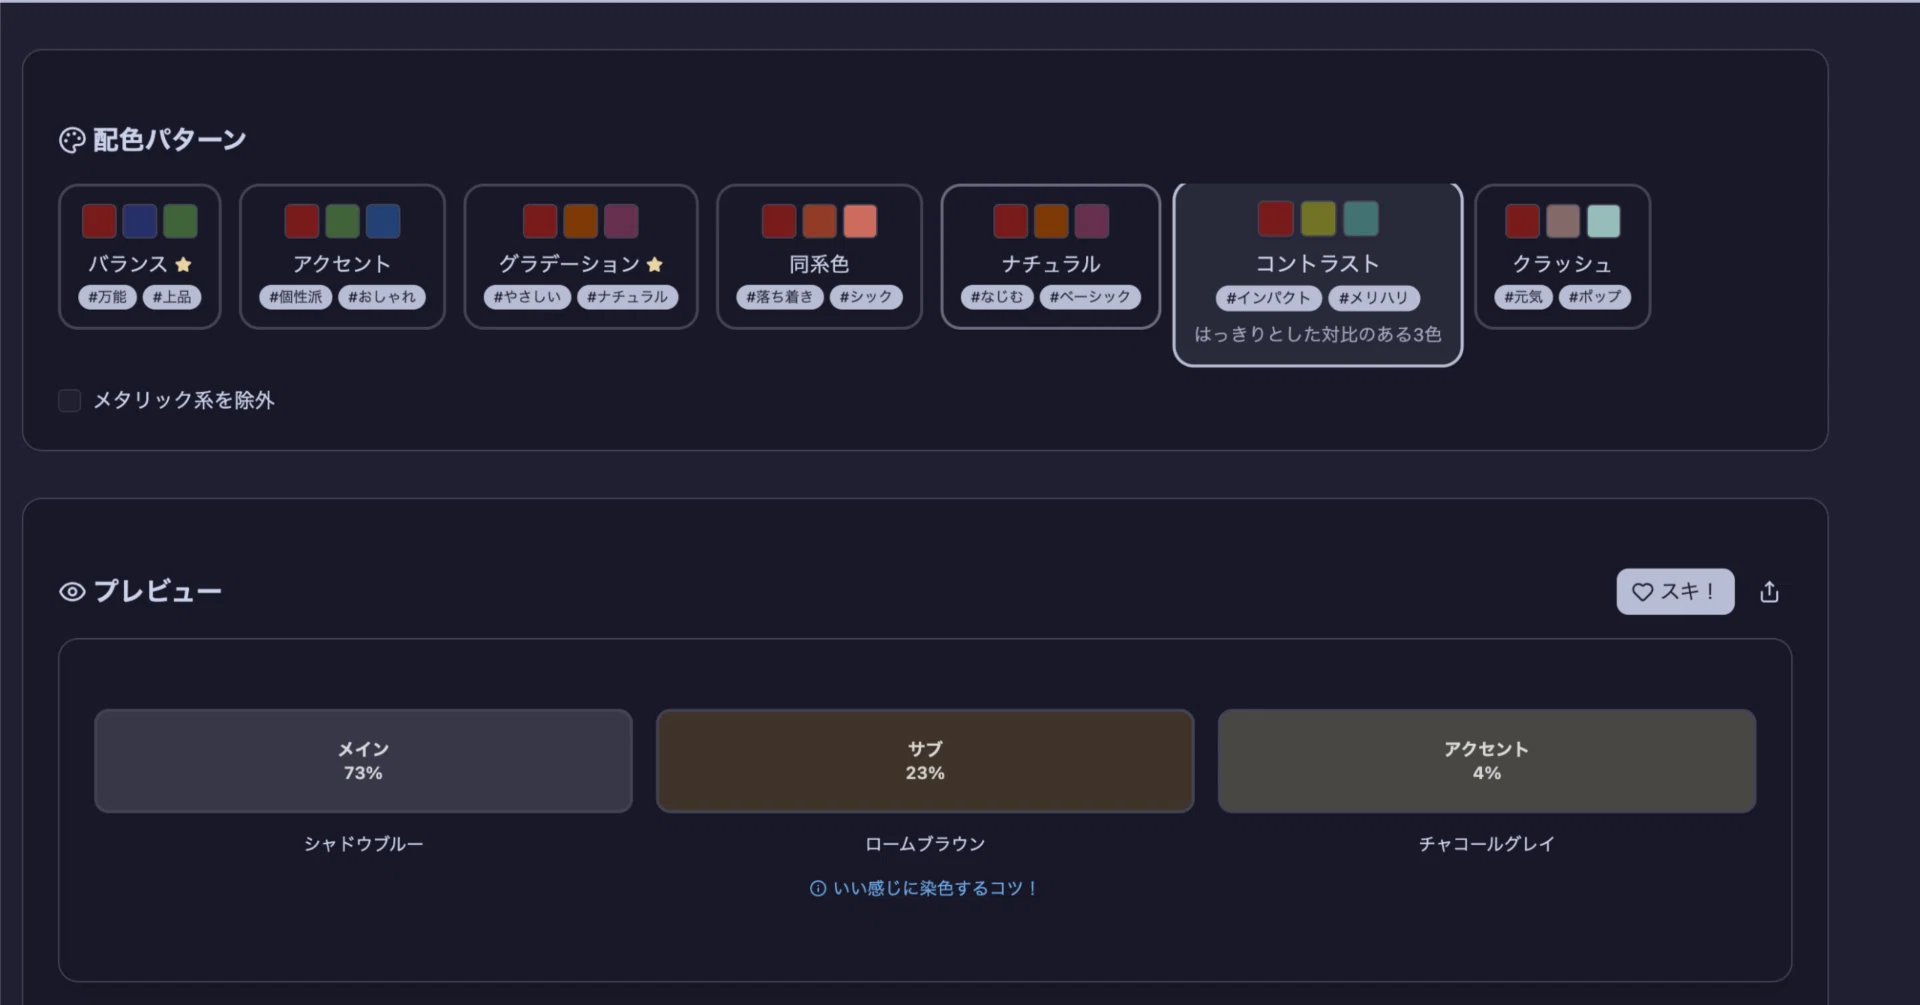The height and width of the screenshot is (1005, 1920).
Task: Click the #ナチュラル tag
Action: tap(628, 297)
